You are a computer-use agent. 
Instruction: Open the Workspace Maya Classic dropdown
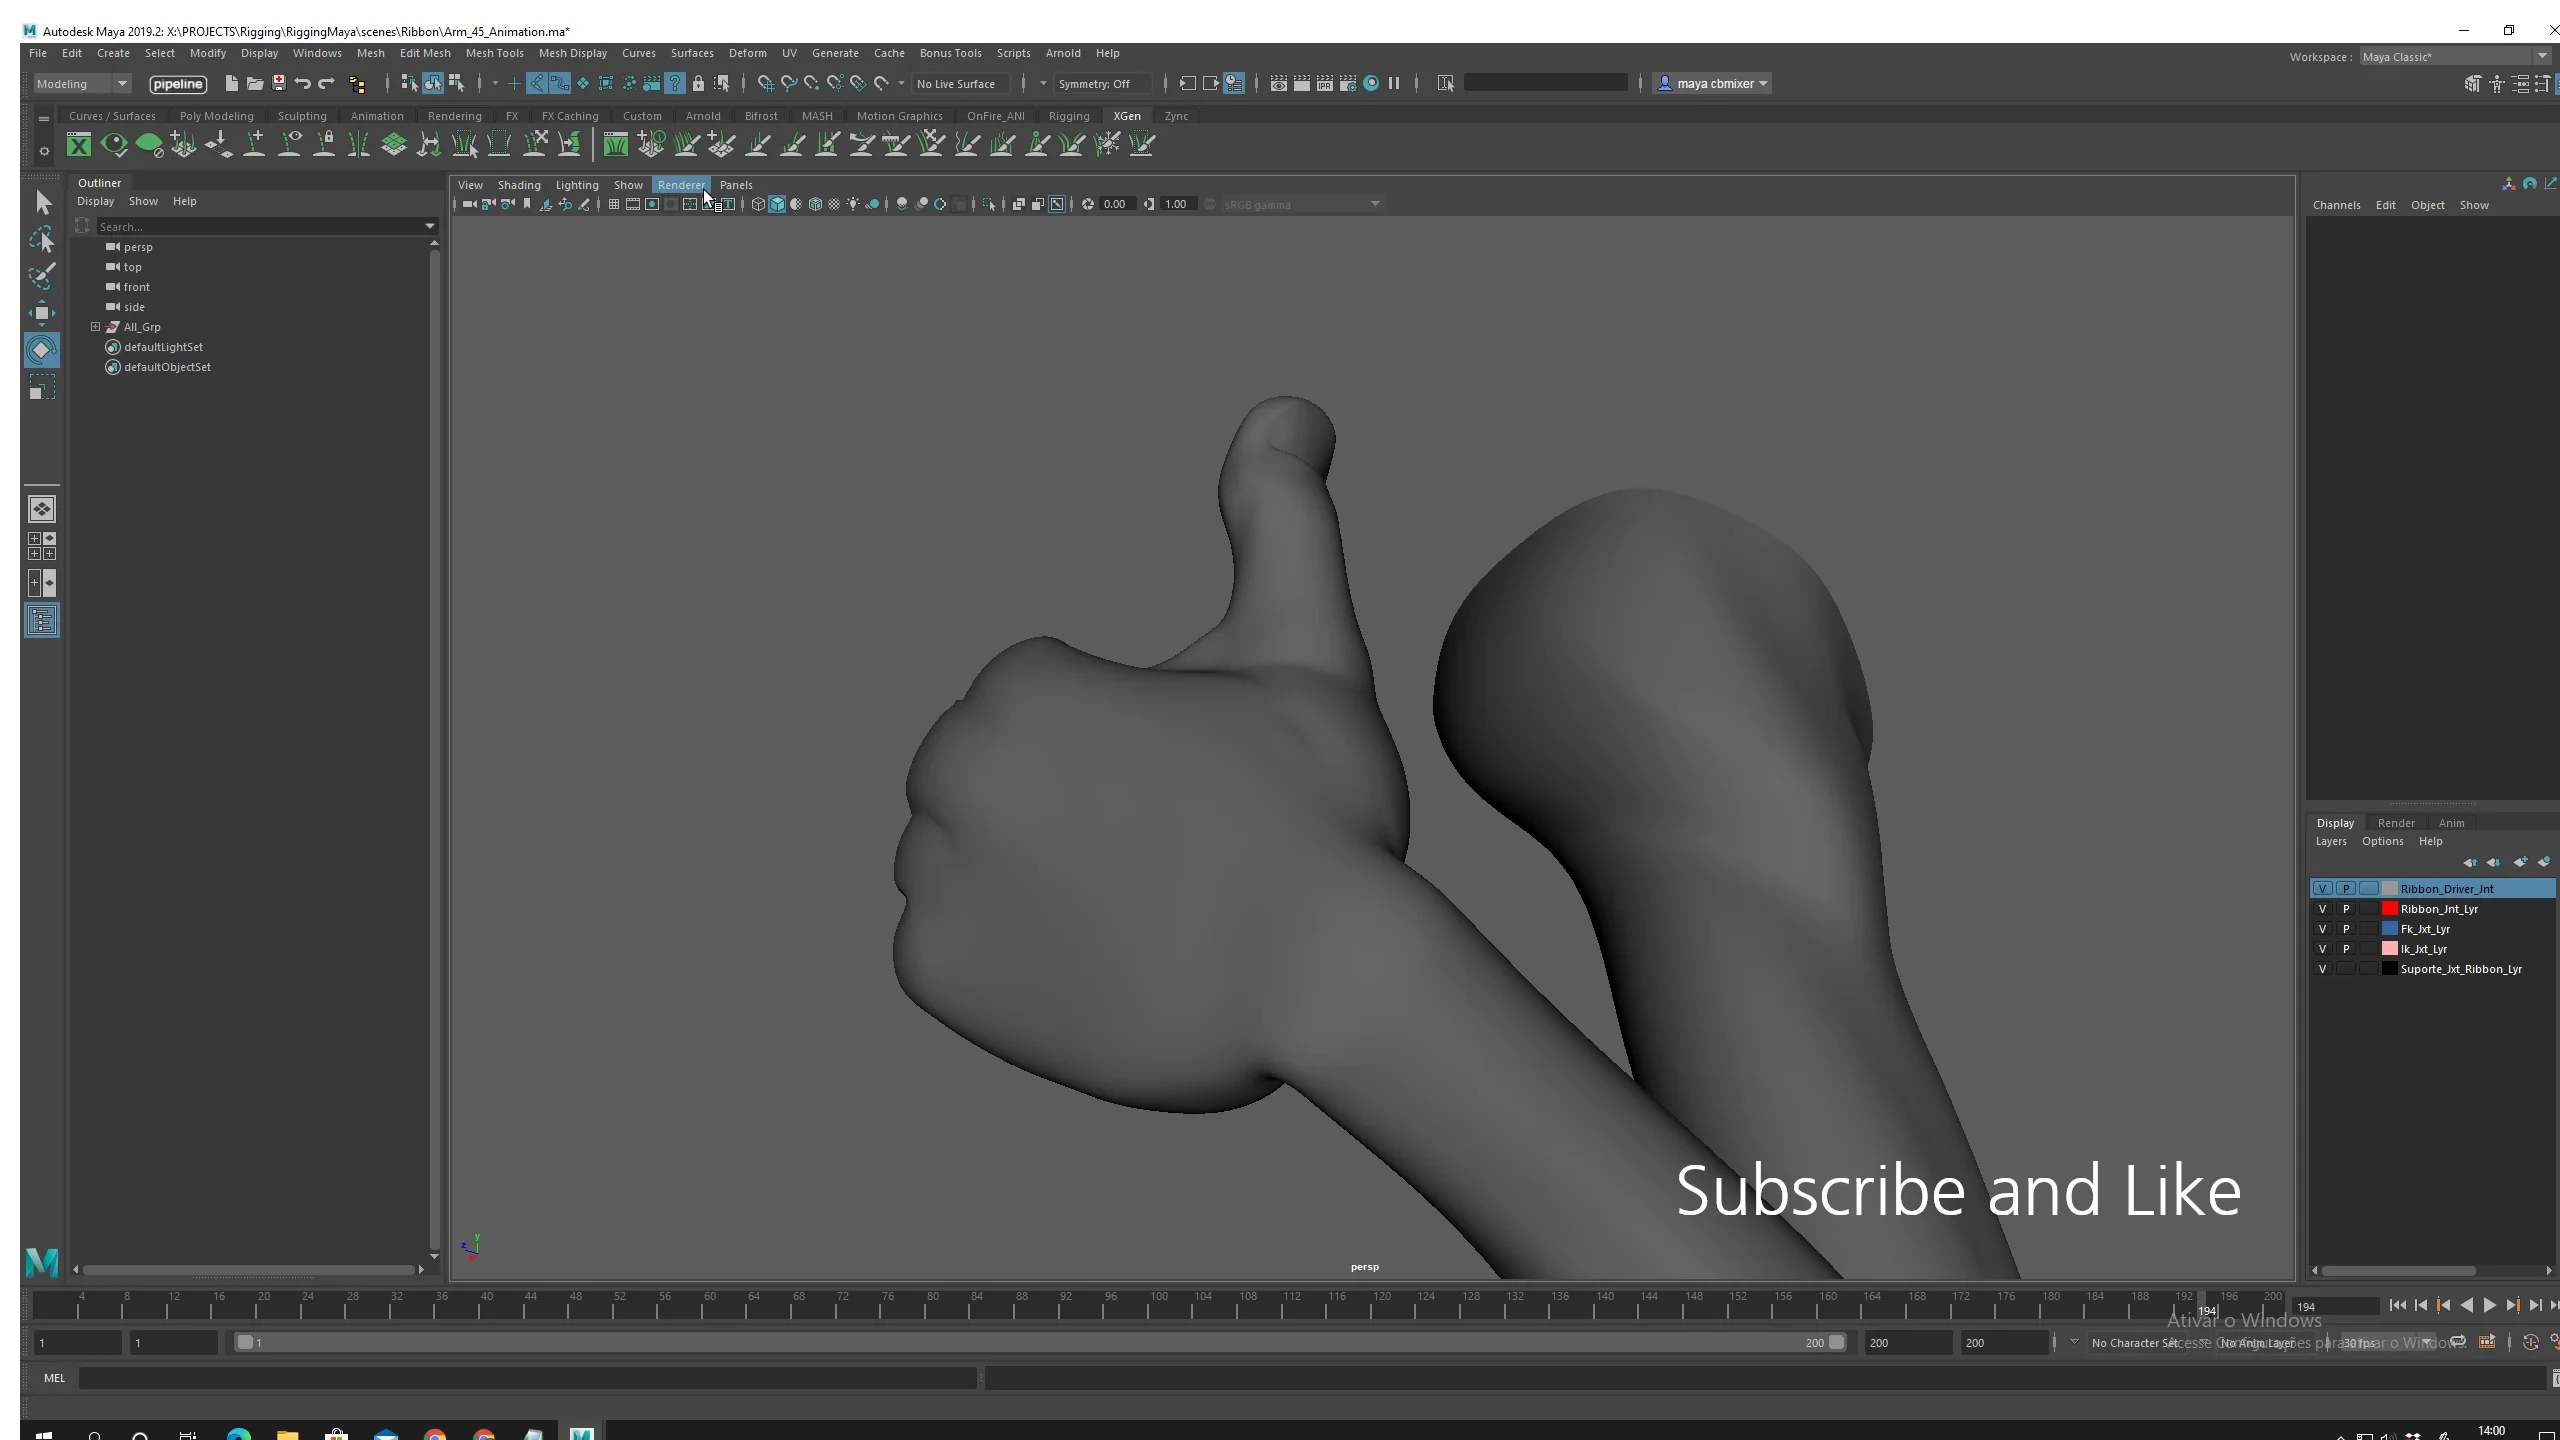pyautogui.click(x=2455, y=57)
